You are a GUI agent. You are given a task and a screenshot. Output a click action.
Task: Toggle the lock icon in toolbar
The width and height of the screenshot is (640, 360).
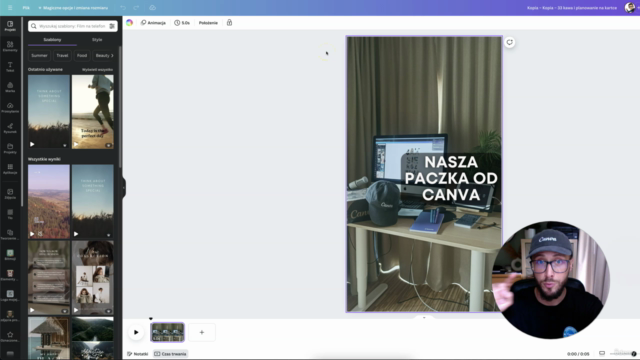(229, 23)
